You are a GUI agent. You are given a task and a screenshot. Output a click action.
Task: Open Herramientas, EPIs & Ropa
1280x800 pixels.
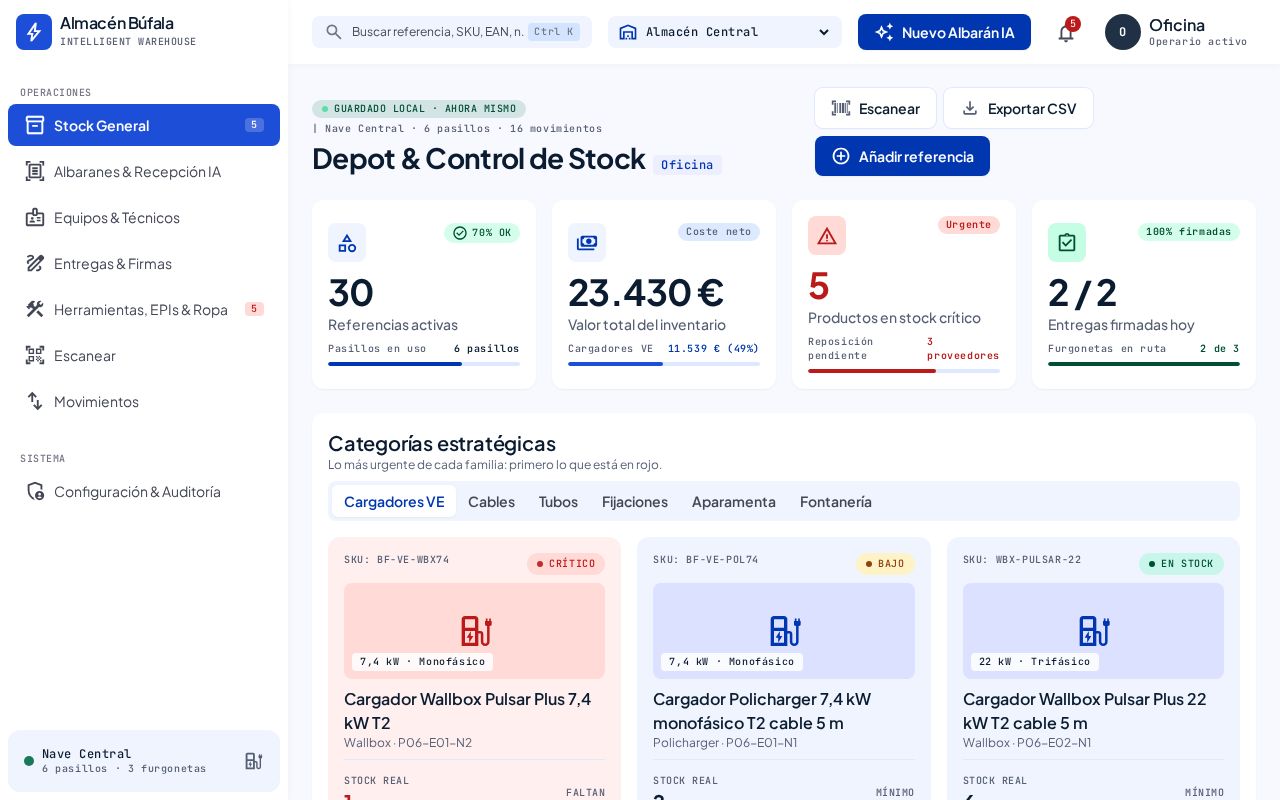[x=144, y=309]
